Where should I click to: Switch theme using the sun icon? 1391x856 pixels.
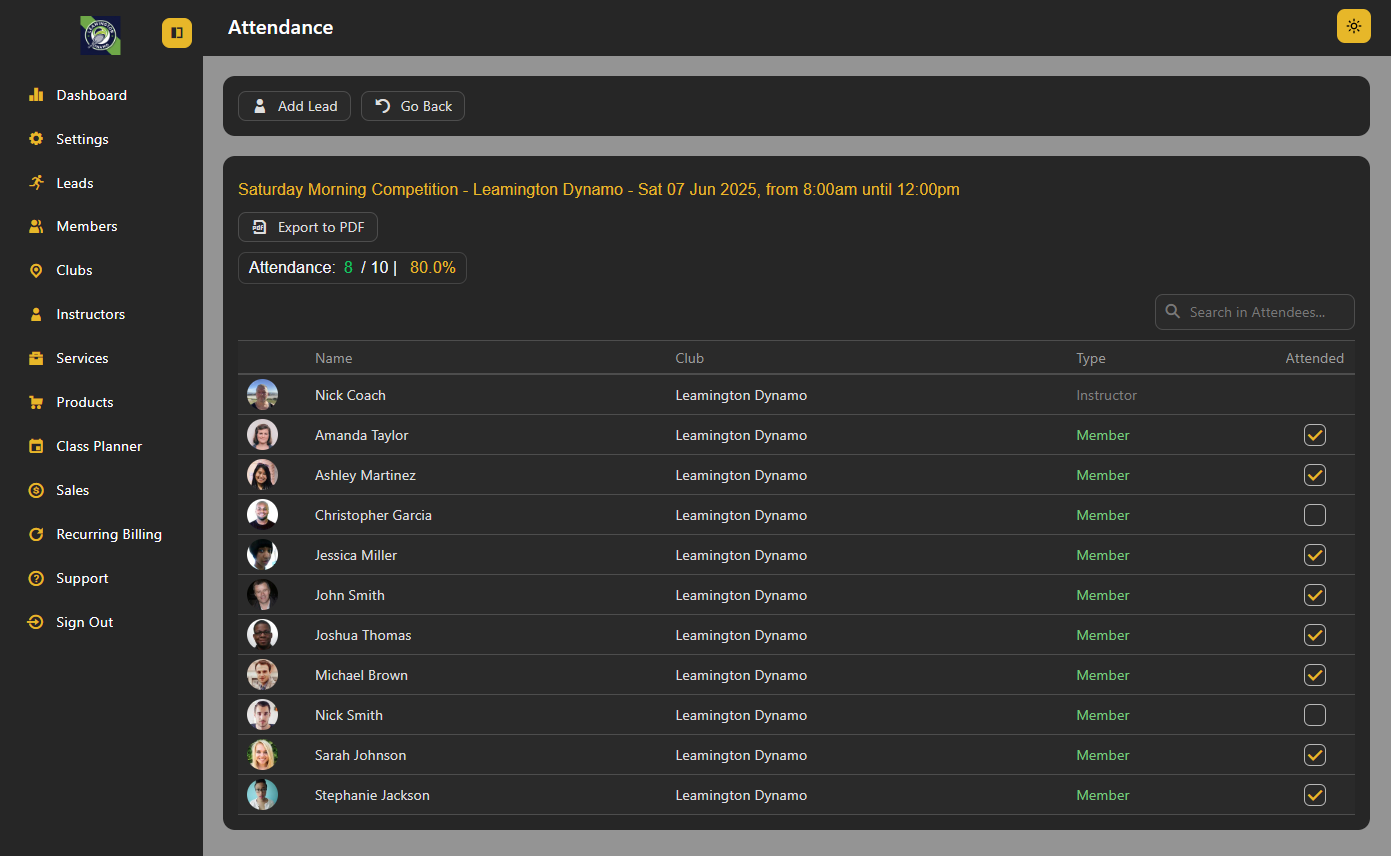1353,26
